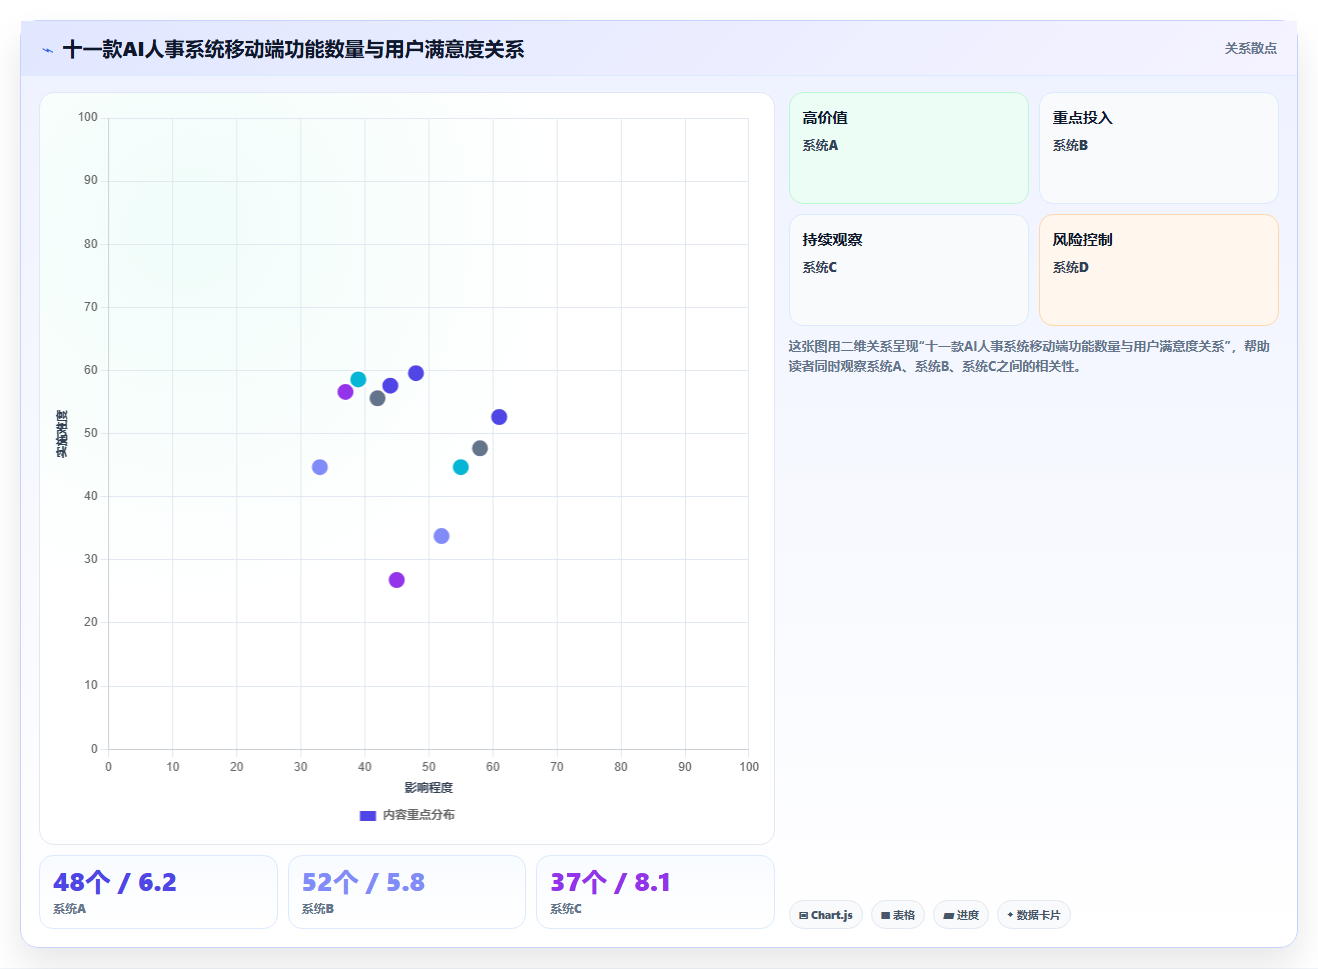
Task: Click the y-axis label 100
Action: (88, 117)
